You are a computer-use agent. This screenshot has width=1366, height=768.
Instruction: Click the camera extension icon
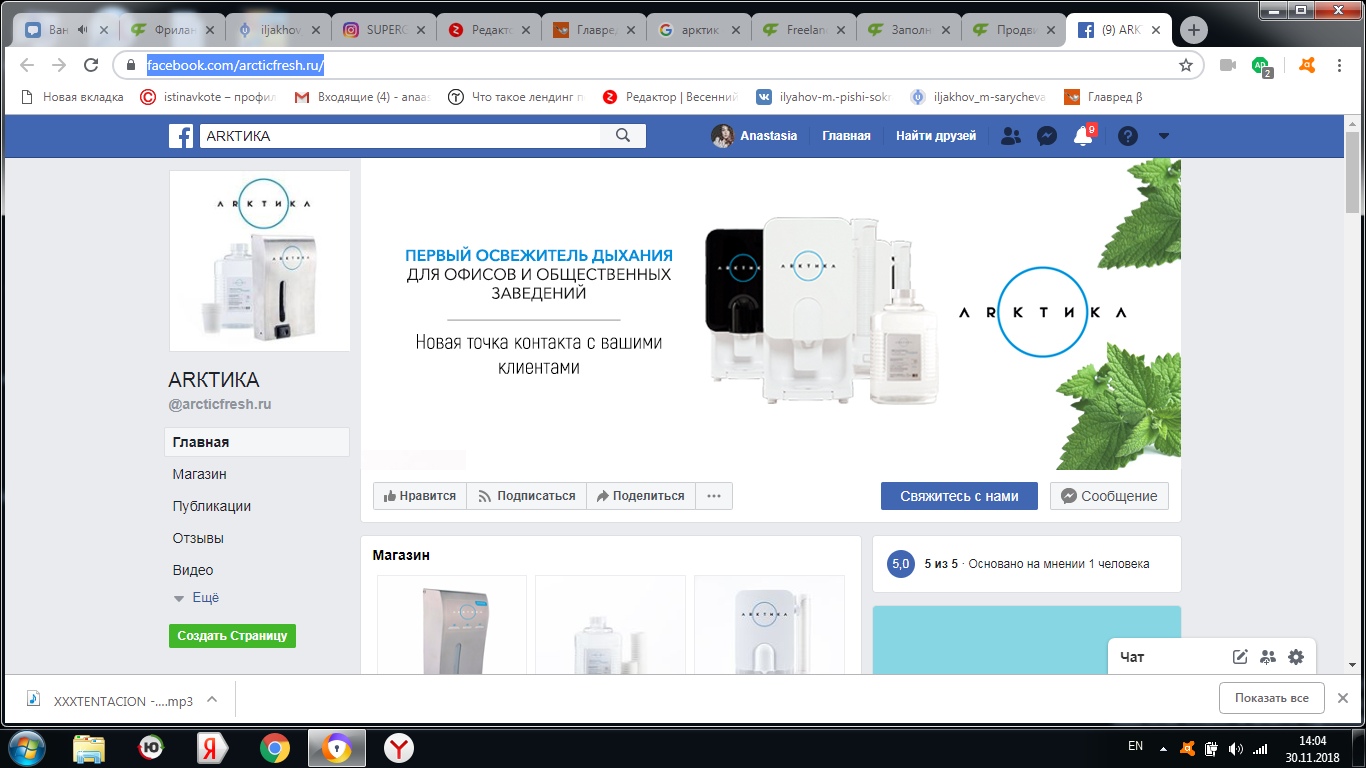[1228, 65]
